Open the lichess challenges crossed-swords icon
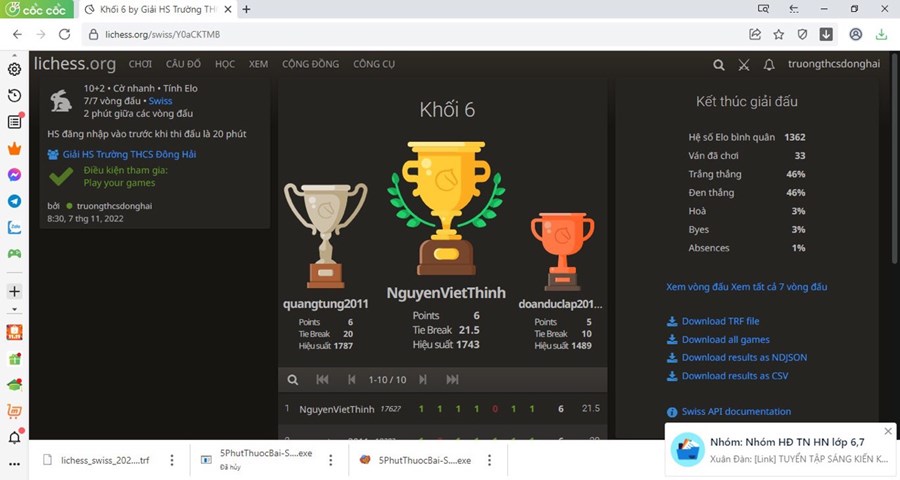This screenshot has height=480, width=900. point(744,64)
